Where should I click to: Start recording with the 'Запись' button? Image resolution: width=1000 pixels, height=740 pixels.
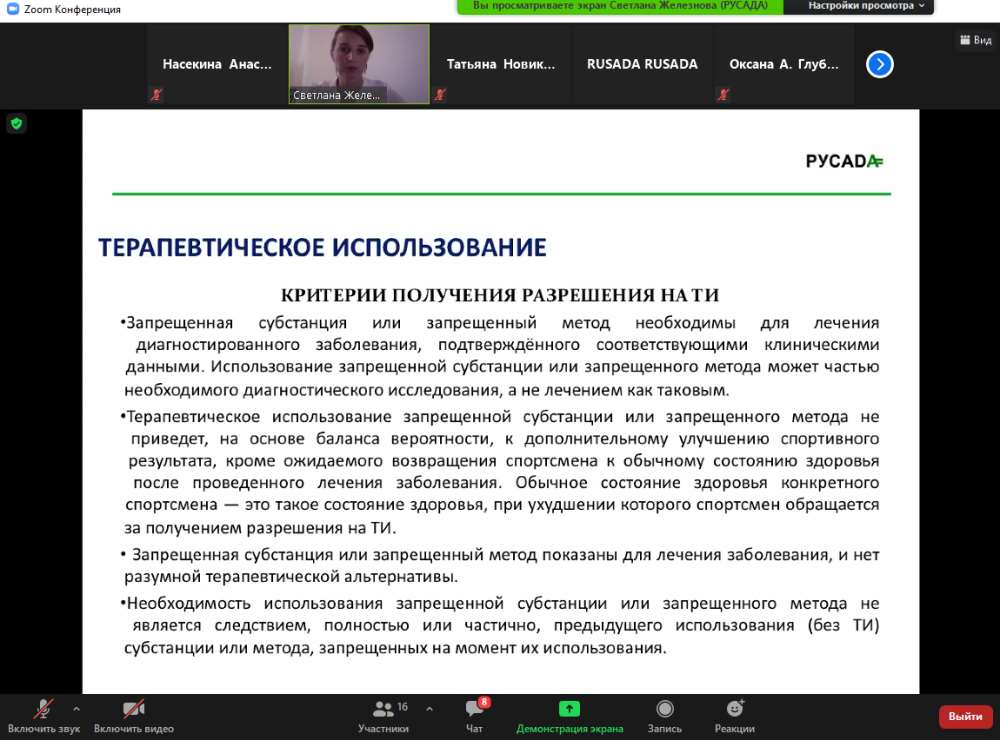pyautogui.click(x=665, y=716)
